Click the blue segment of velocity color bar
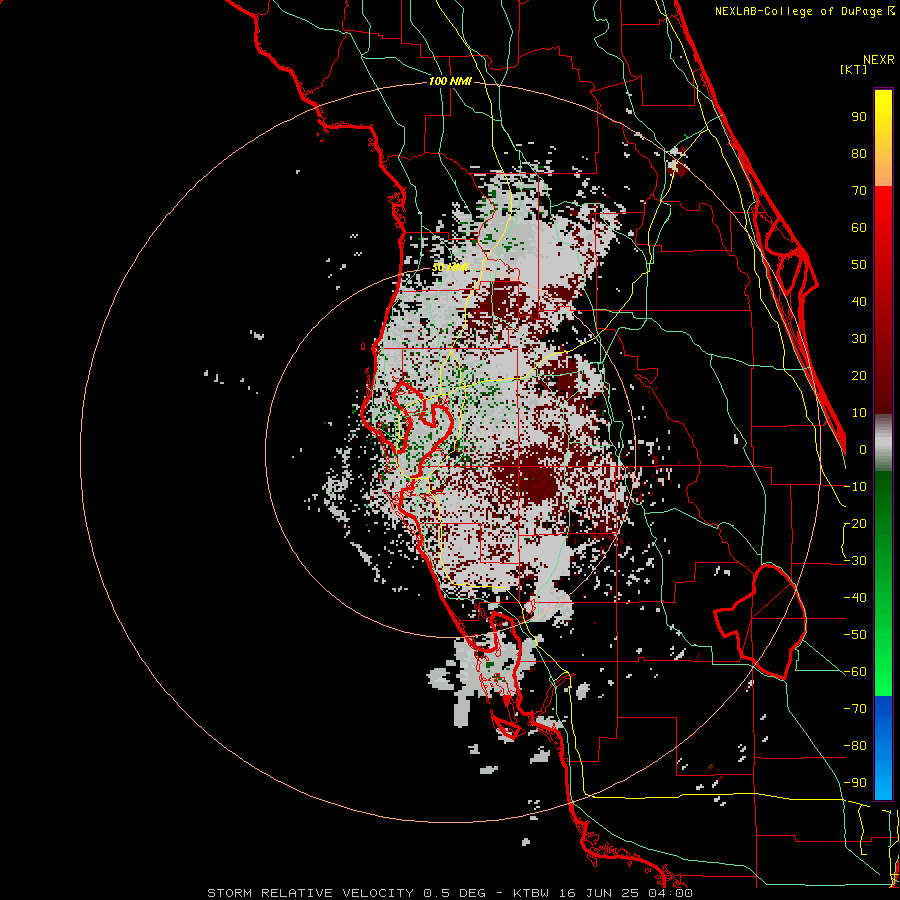Screen dimensions: 900x900 coord(883,748)
